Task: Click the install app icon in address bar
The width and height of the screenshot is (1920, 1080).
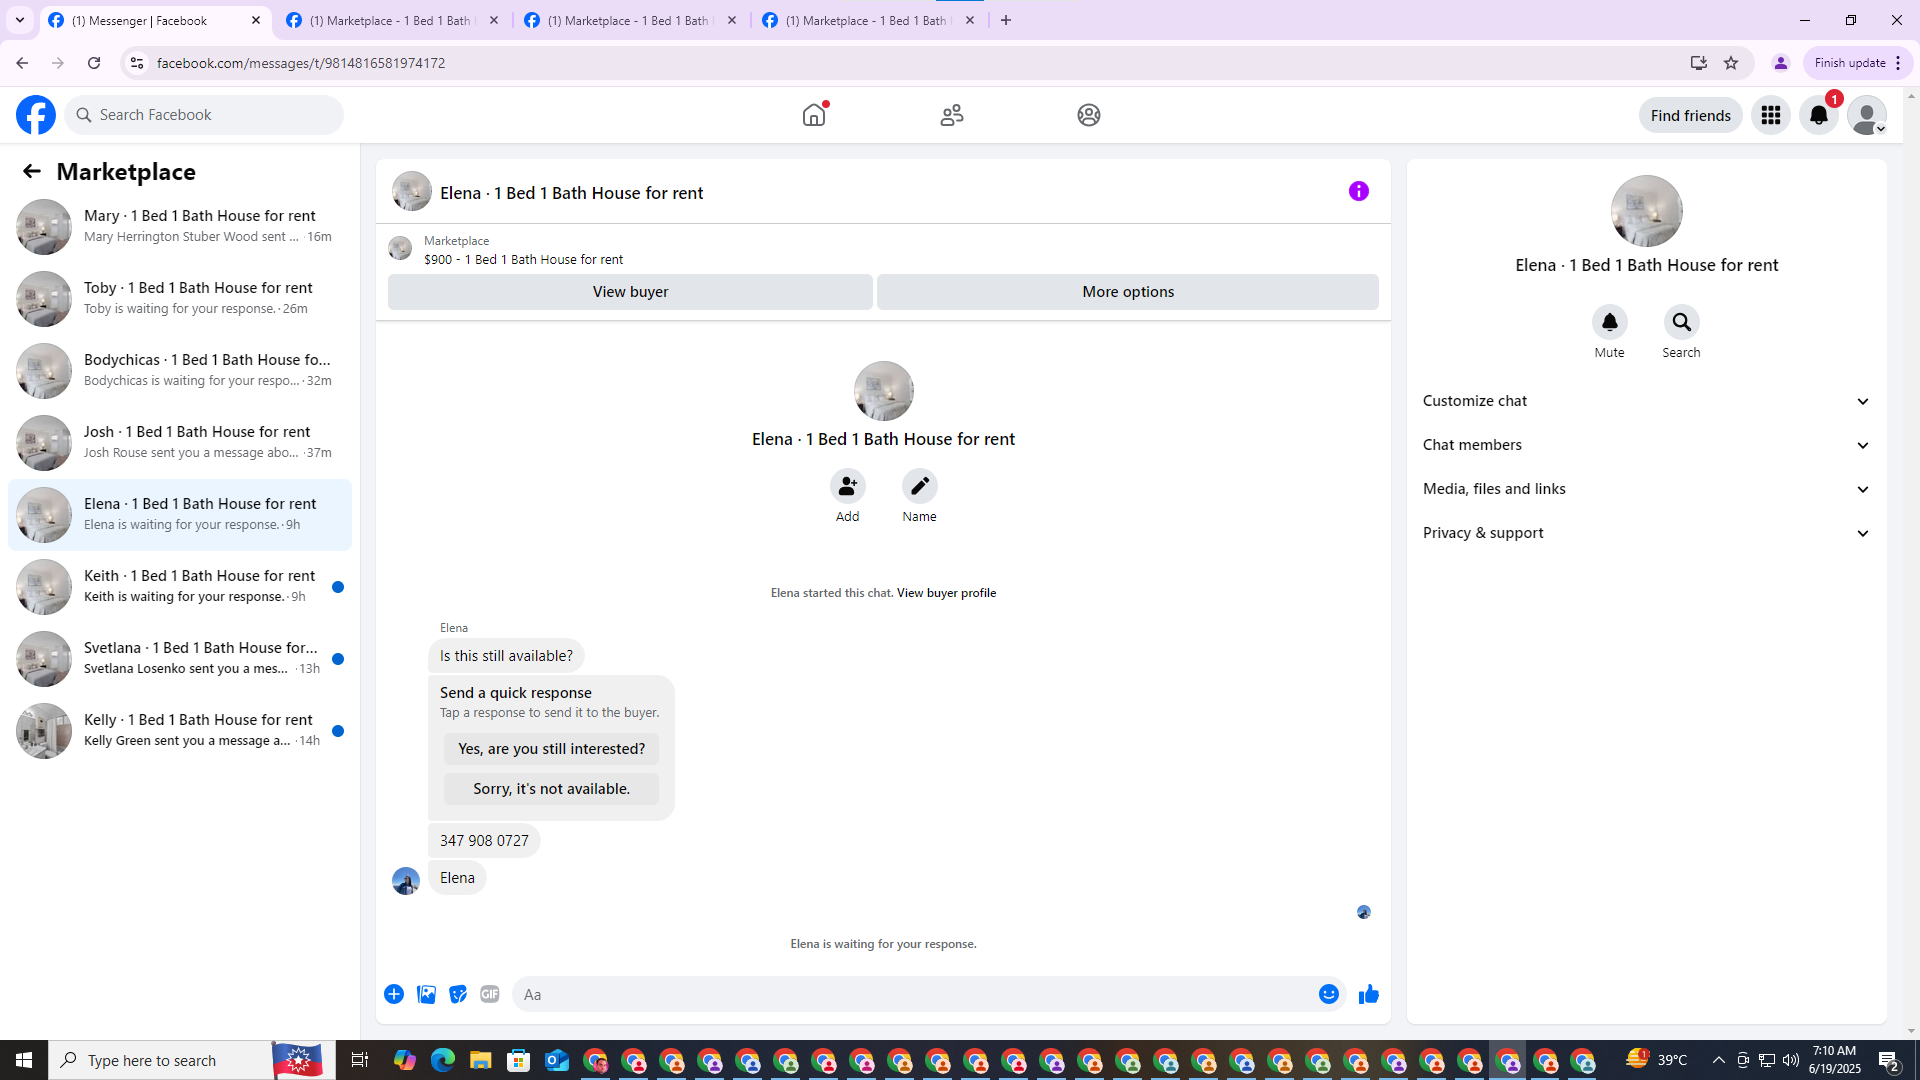Action: coord(1698,63)
